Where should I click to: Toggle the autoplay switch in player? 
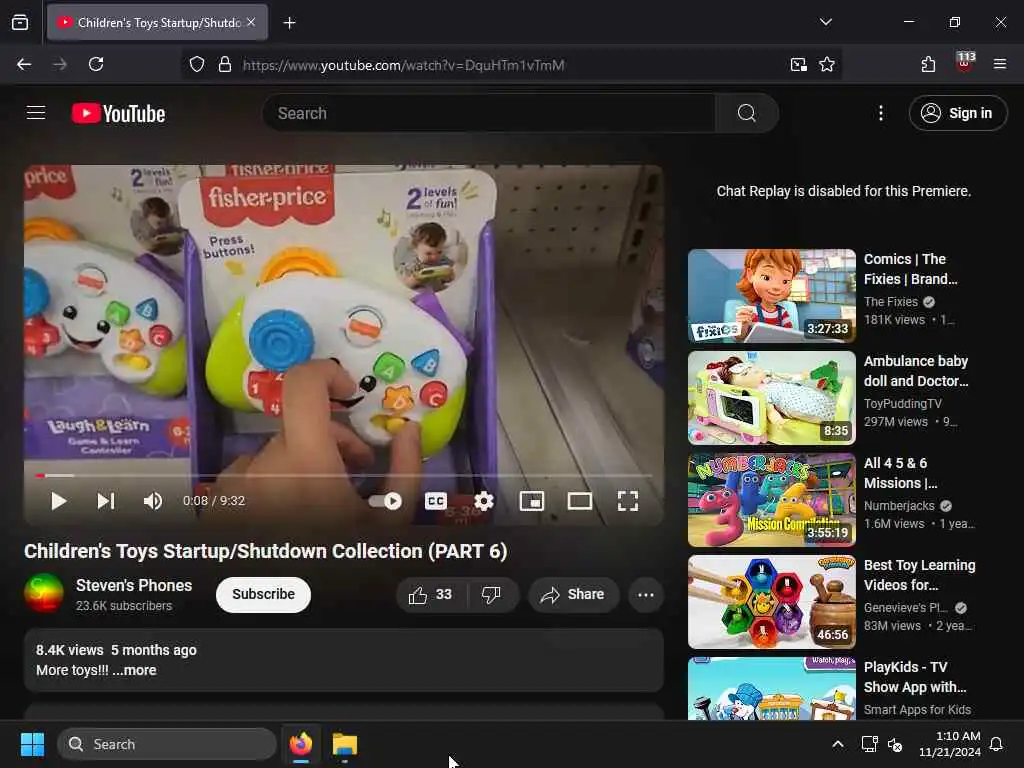click(385, 501)
